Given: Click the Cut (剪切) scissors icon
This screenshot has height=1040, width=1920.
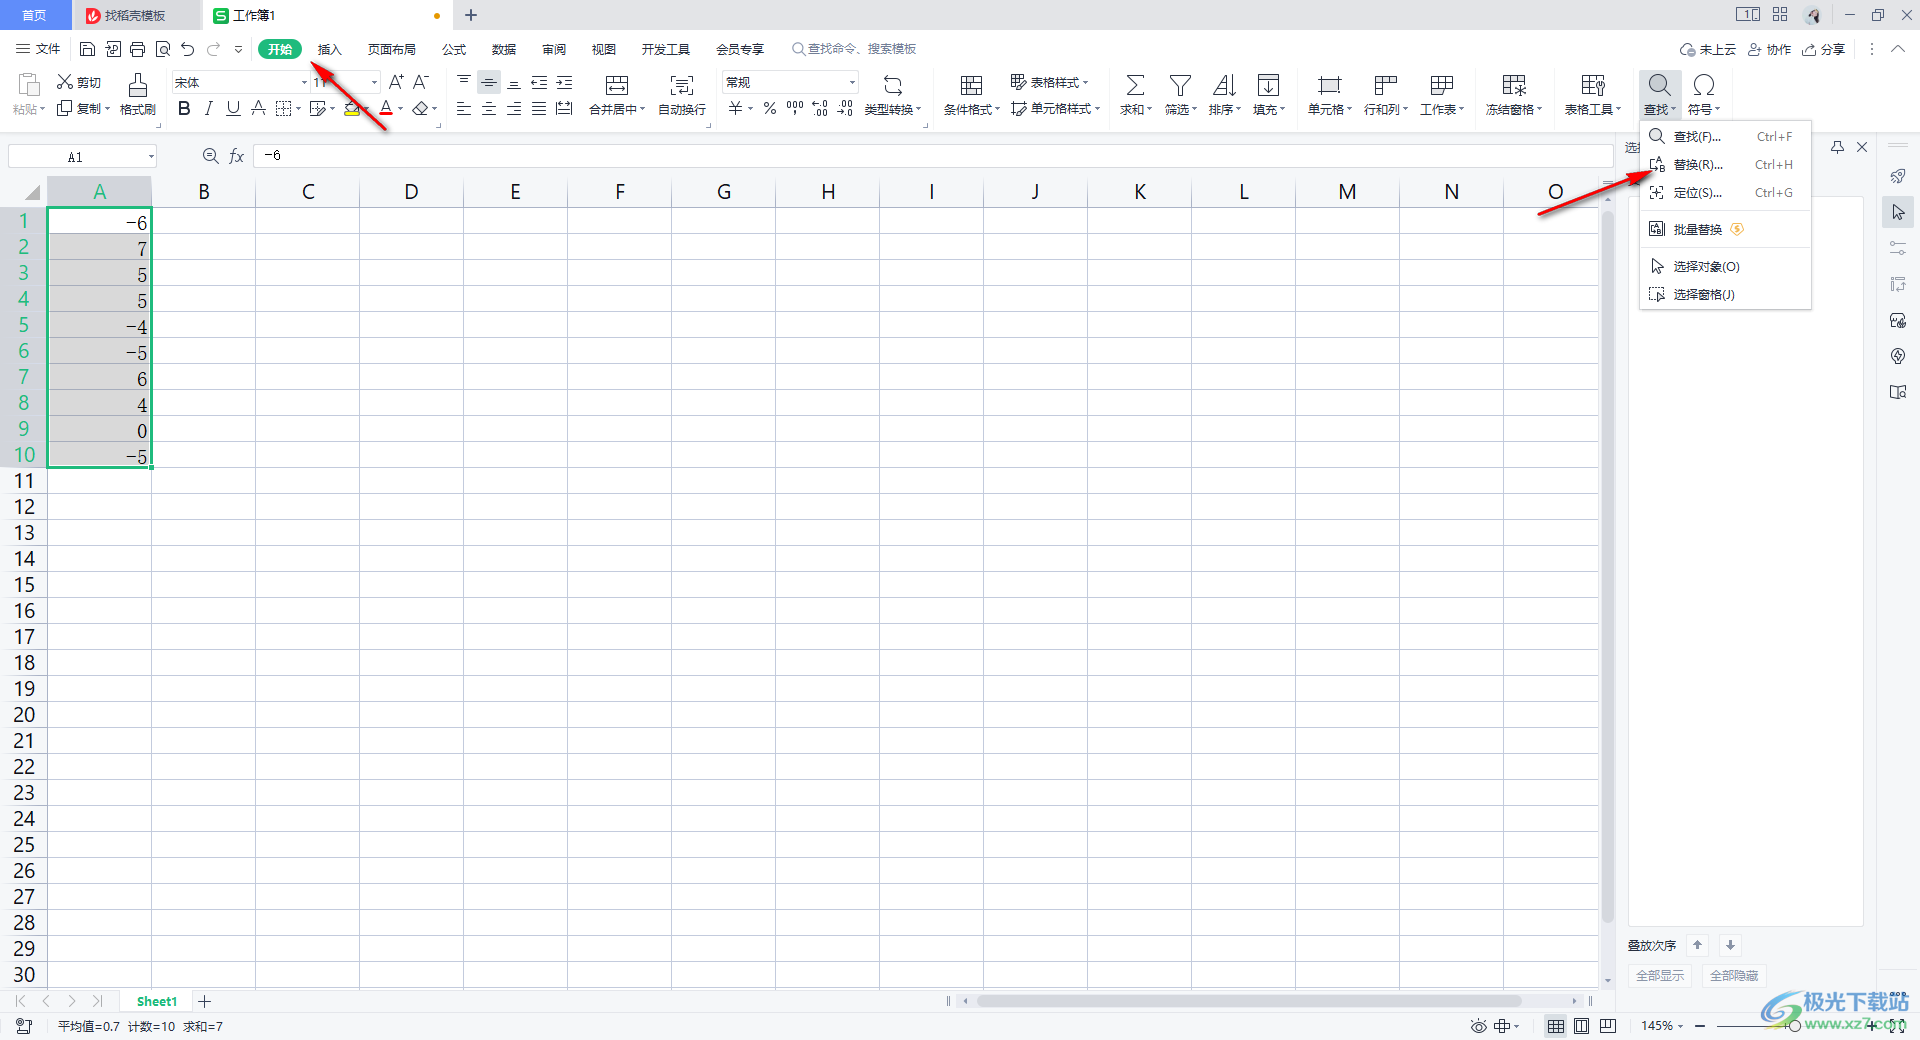Looking at the screenshot, I should coord(65,82).
